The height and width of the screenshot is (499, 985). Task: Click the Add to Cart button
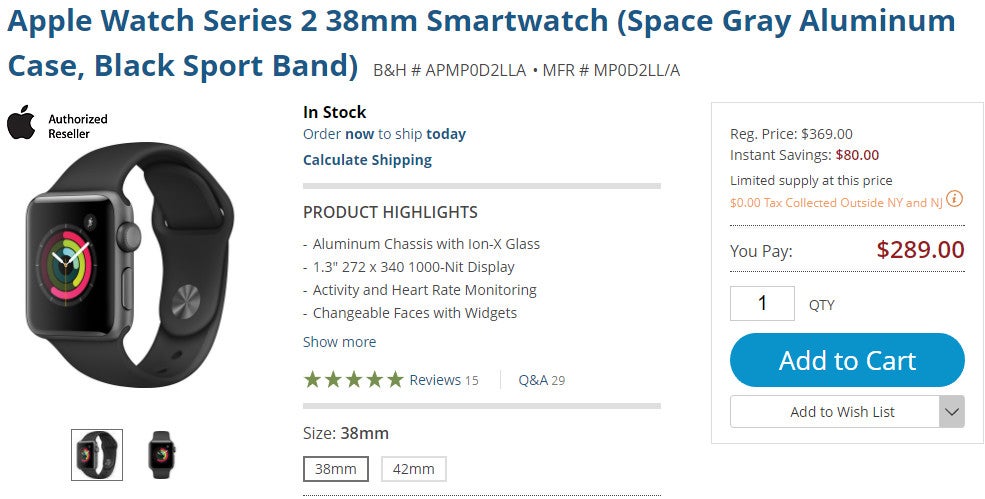[847, 360]
